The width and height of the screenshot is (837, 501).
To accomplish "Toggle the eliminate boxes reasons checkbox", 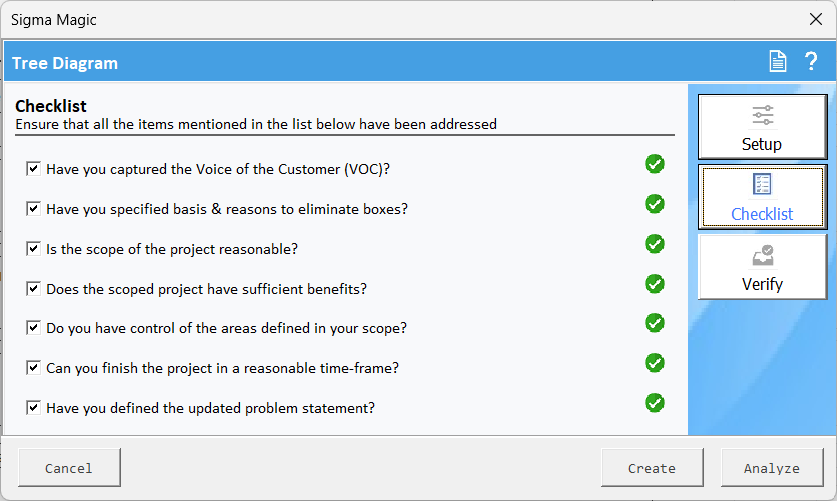I will 33,209.
